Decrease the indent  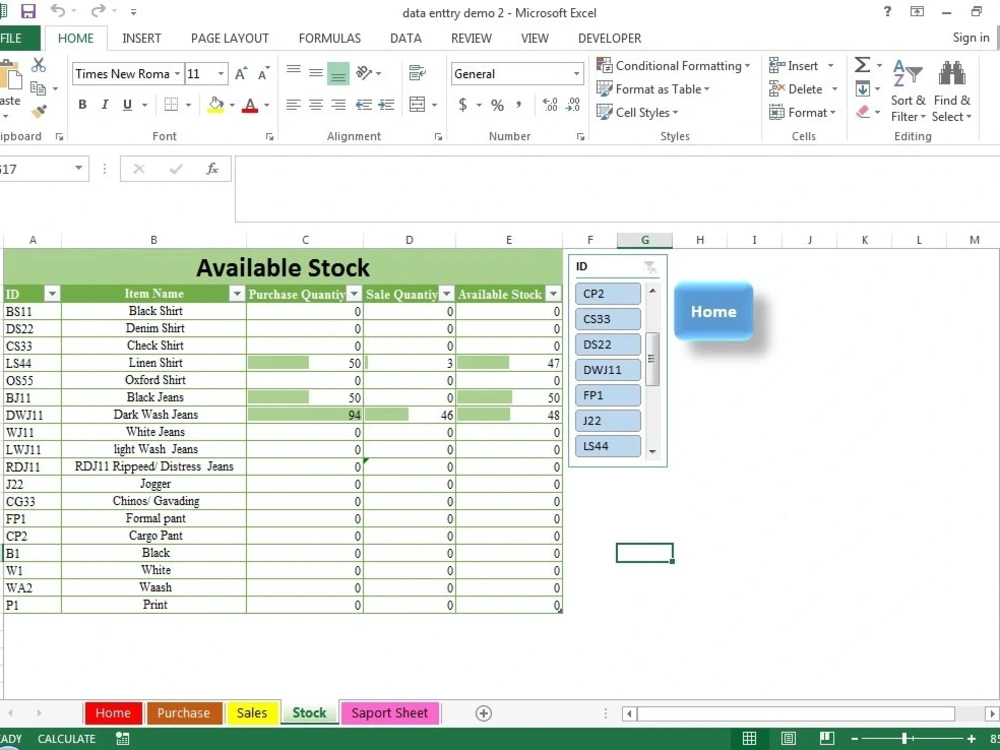tap(364, 105)
